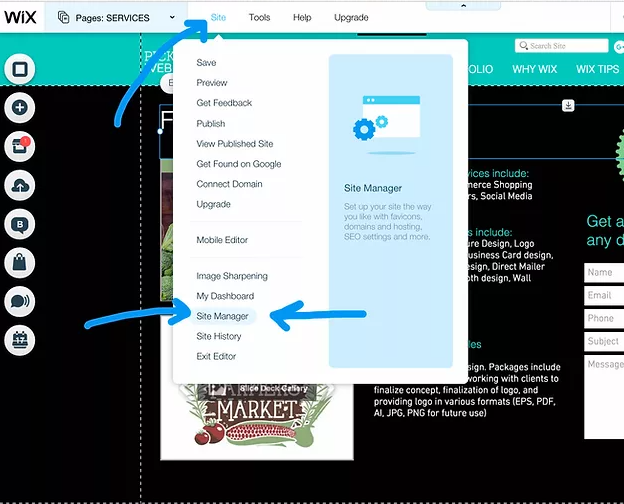Click the WHY WIX navigation link

[x=534, y=69]
